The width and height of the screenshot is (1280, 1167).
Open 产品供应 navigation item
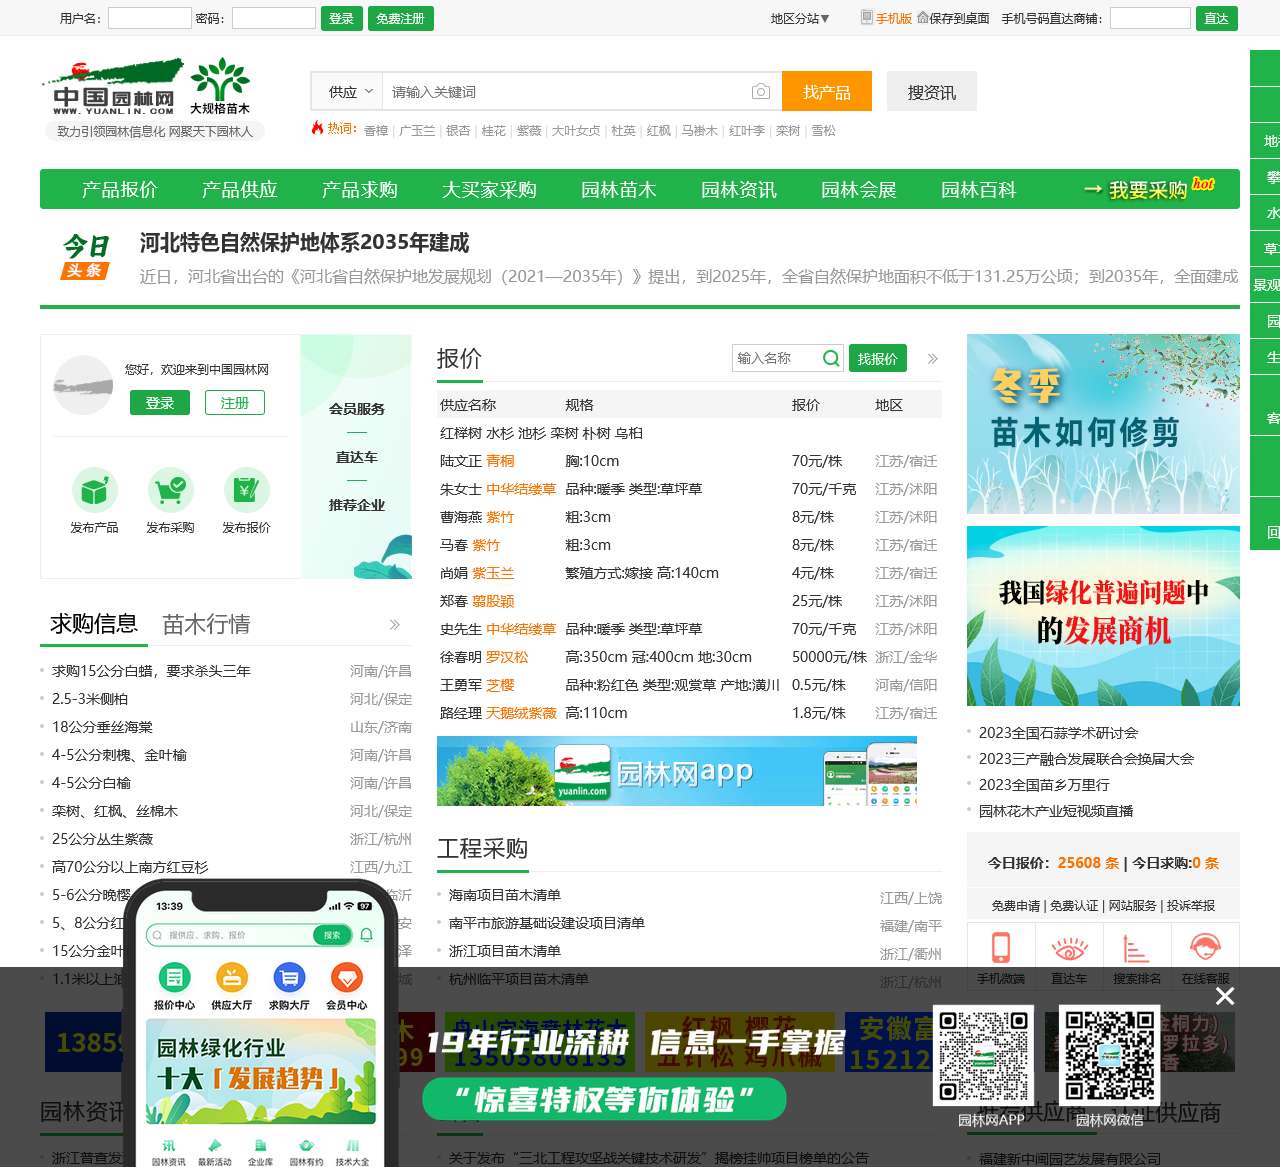240,190
